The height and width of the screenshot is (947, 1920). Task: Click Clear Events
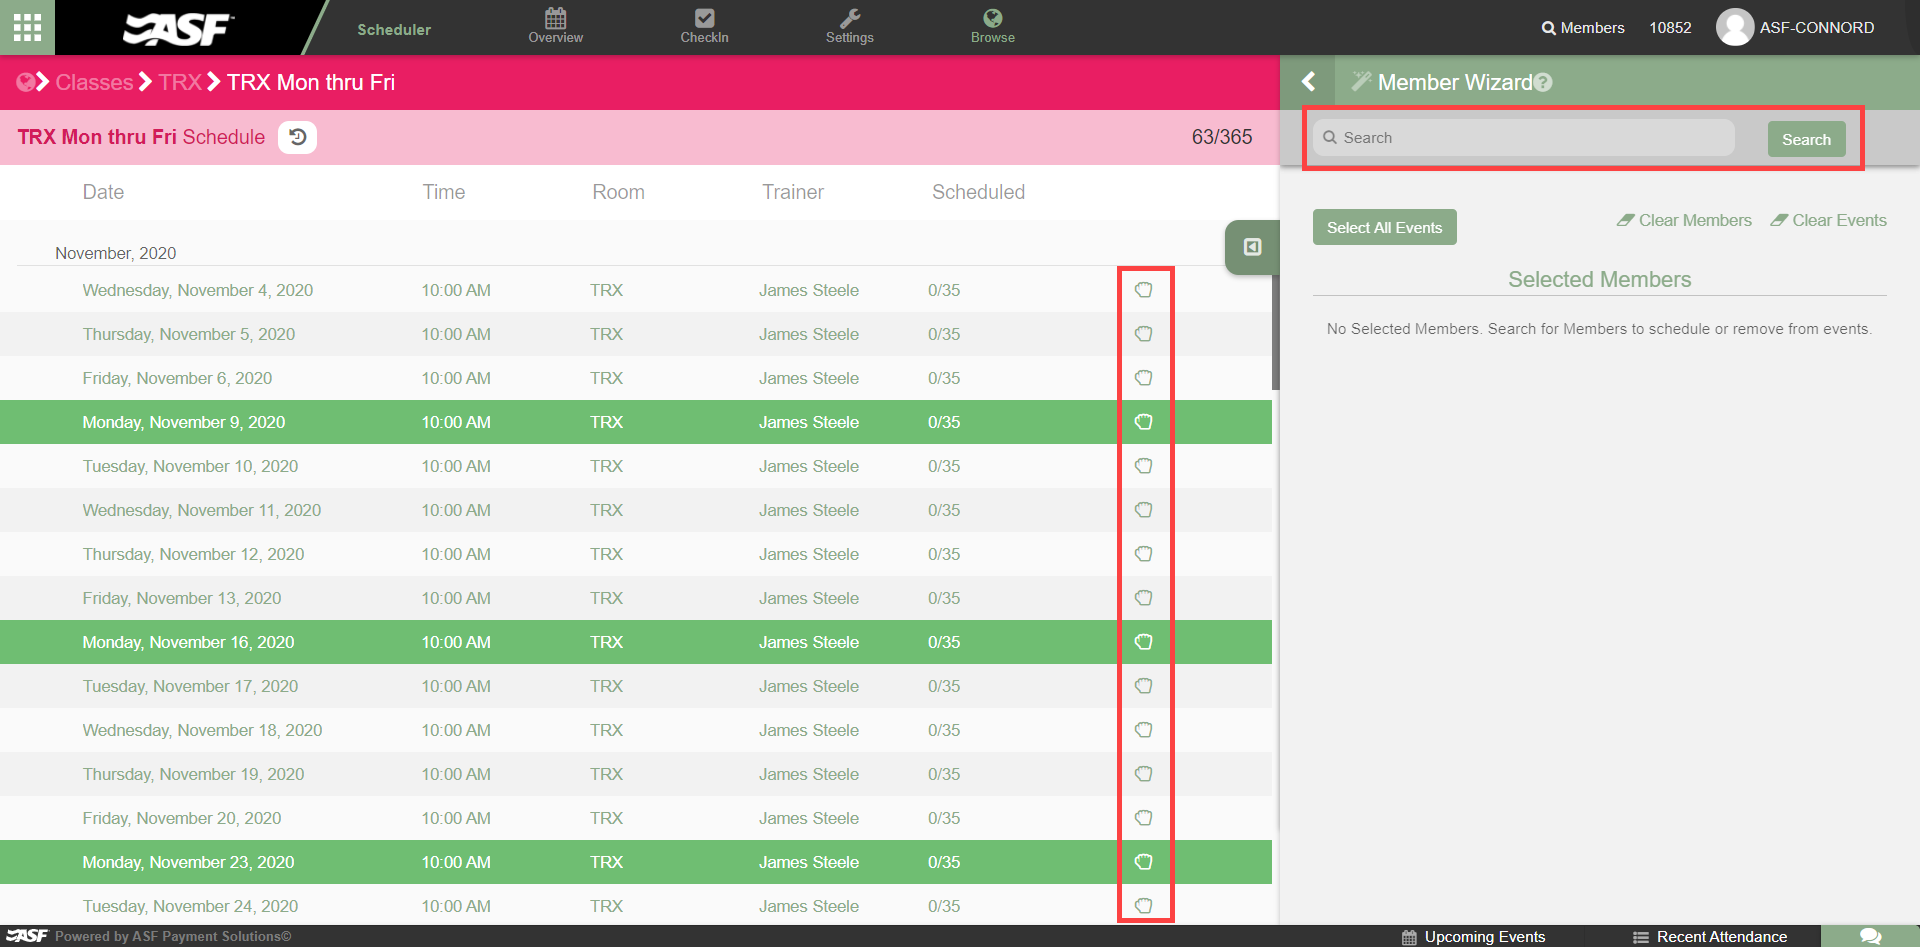click(1828, 220)
